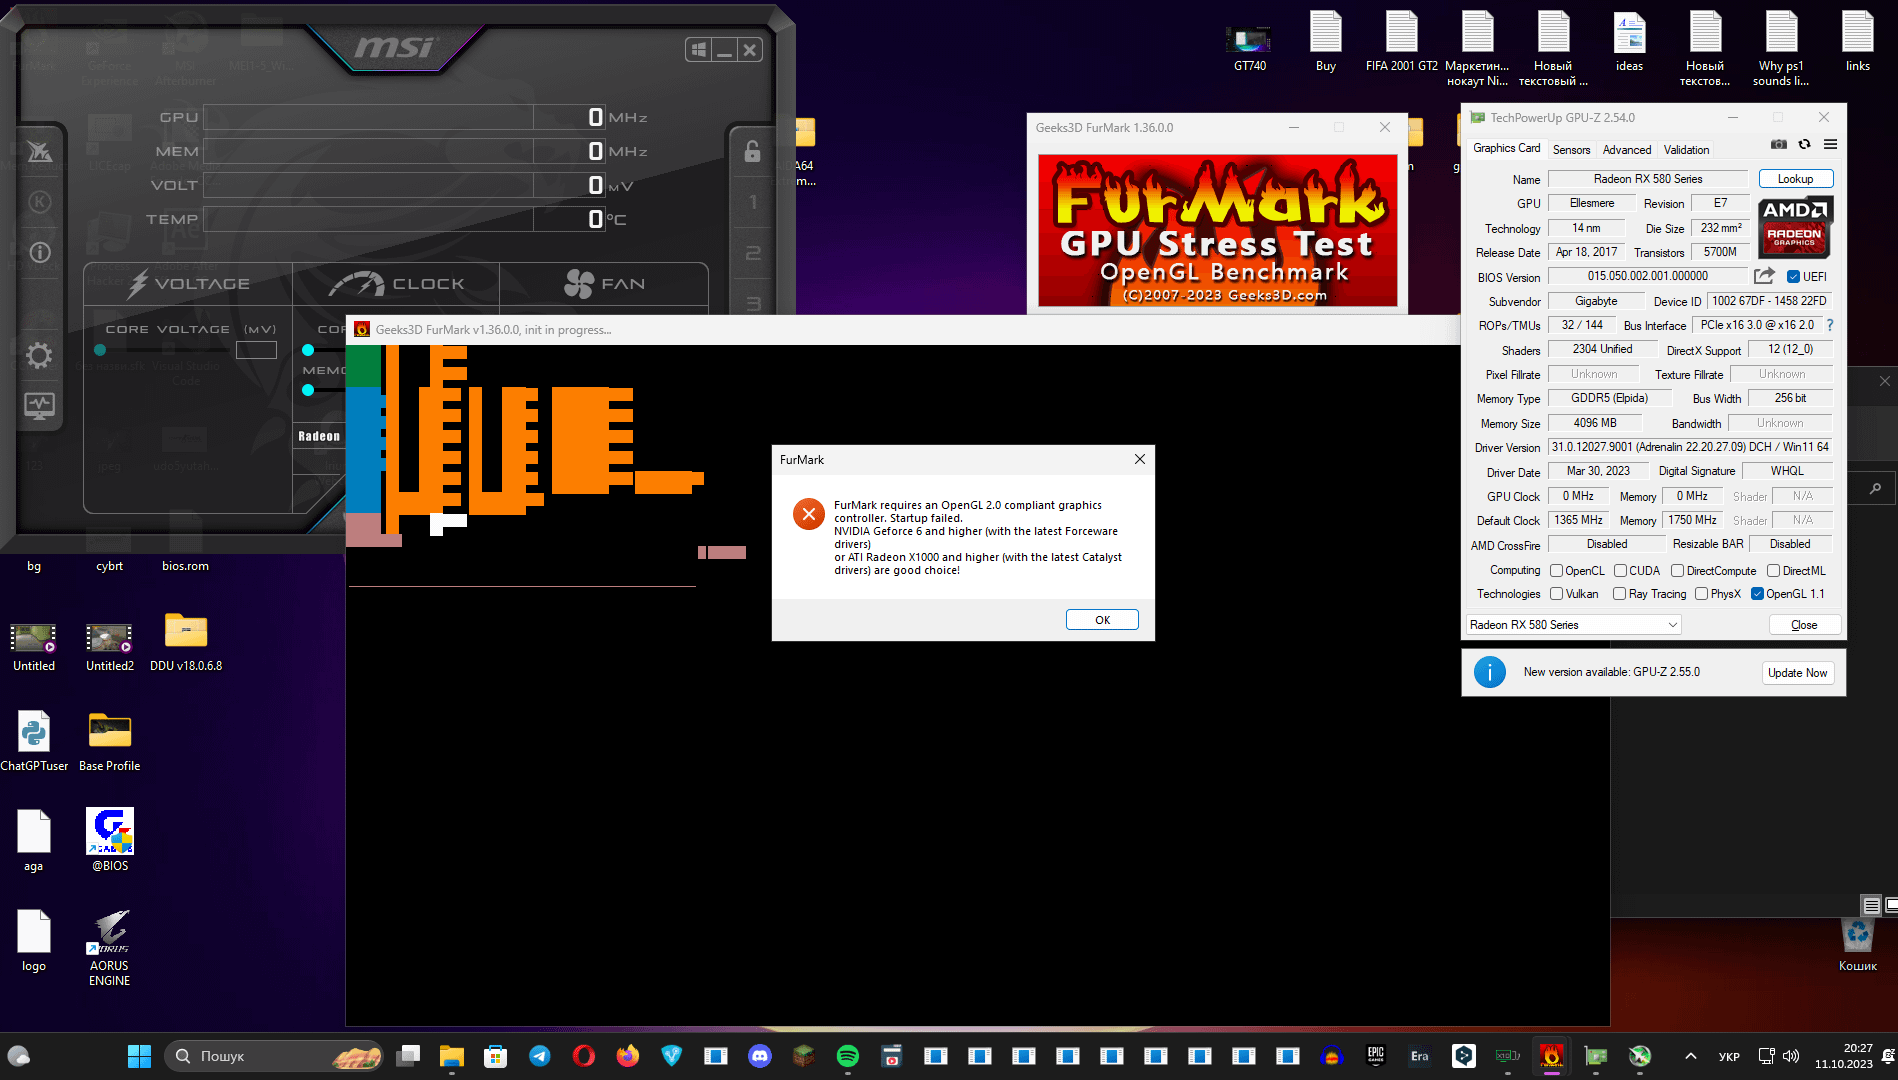Select Afterburner profile slot 1
Viewport: 1898px width, 1080px height.
(753, 202)
